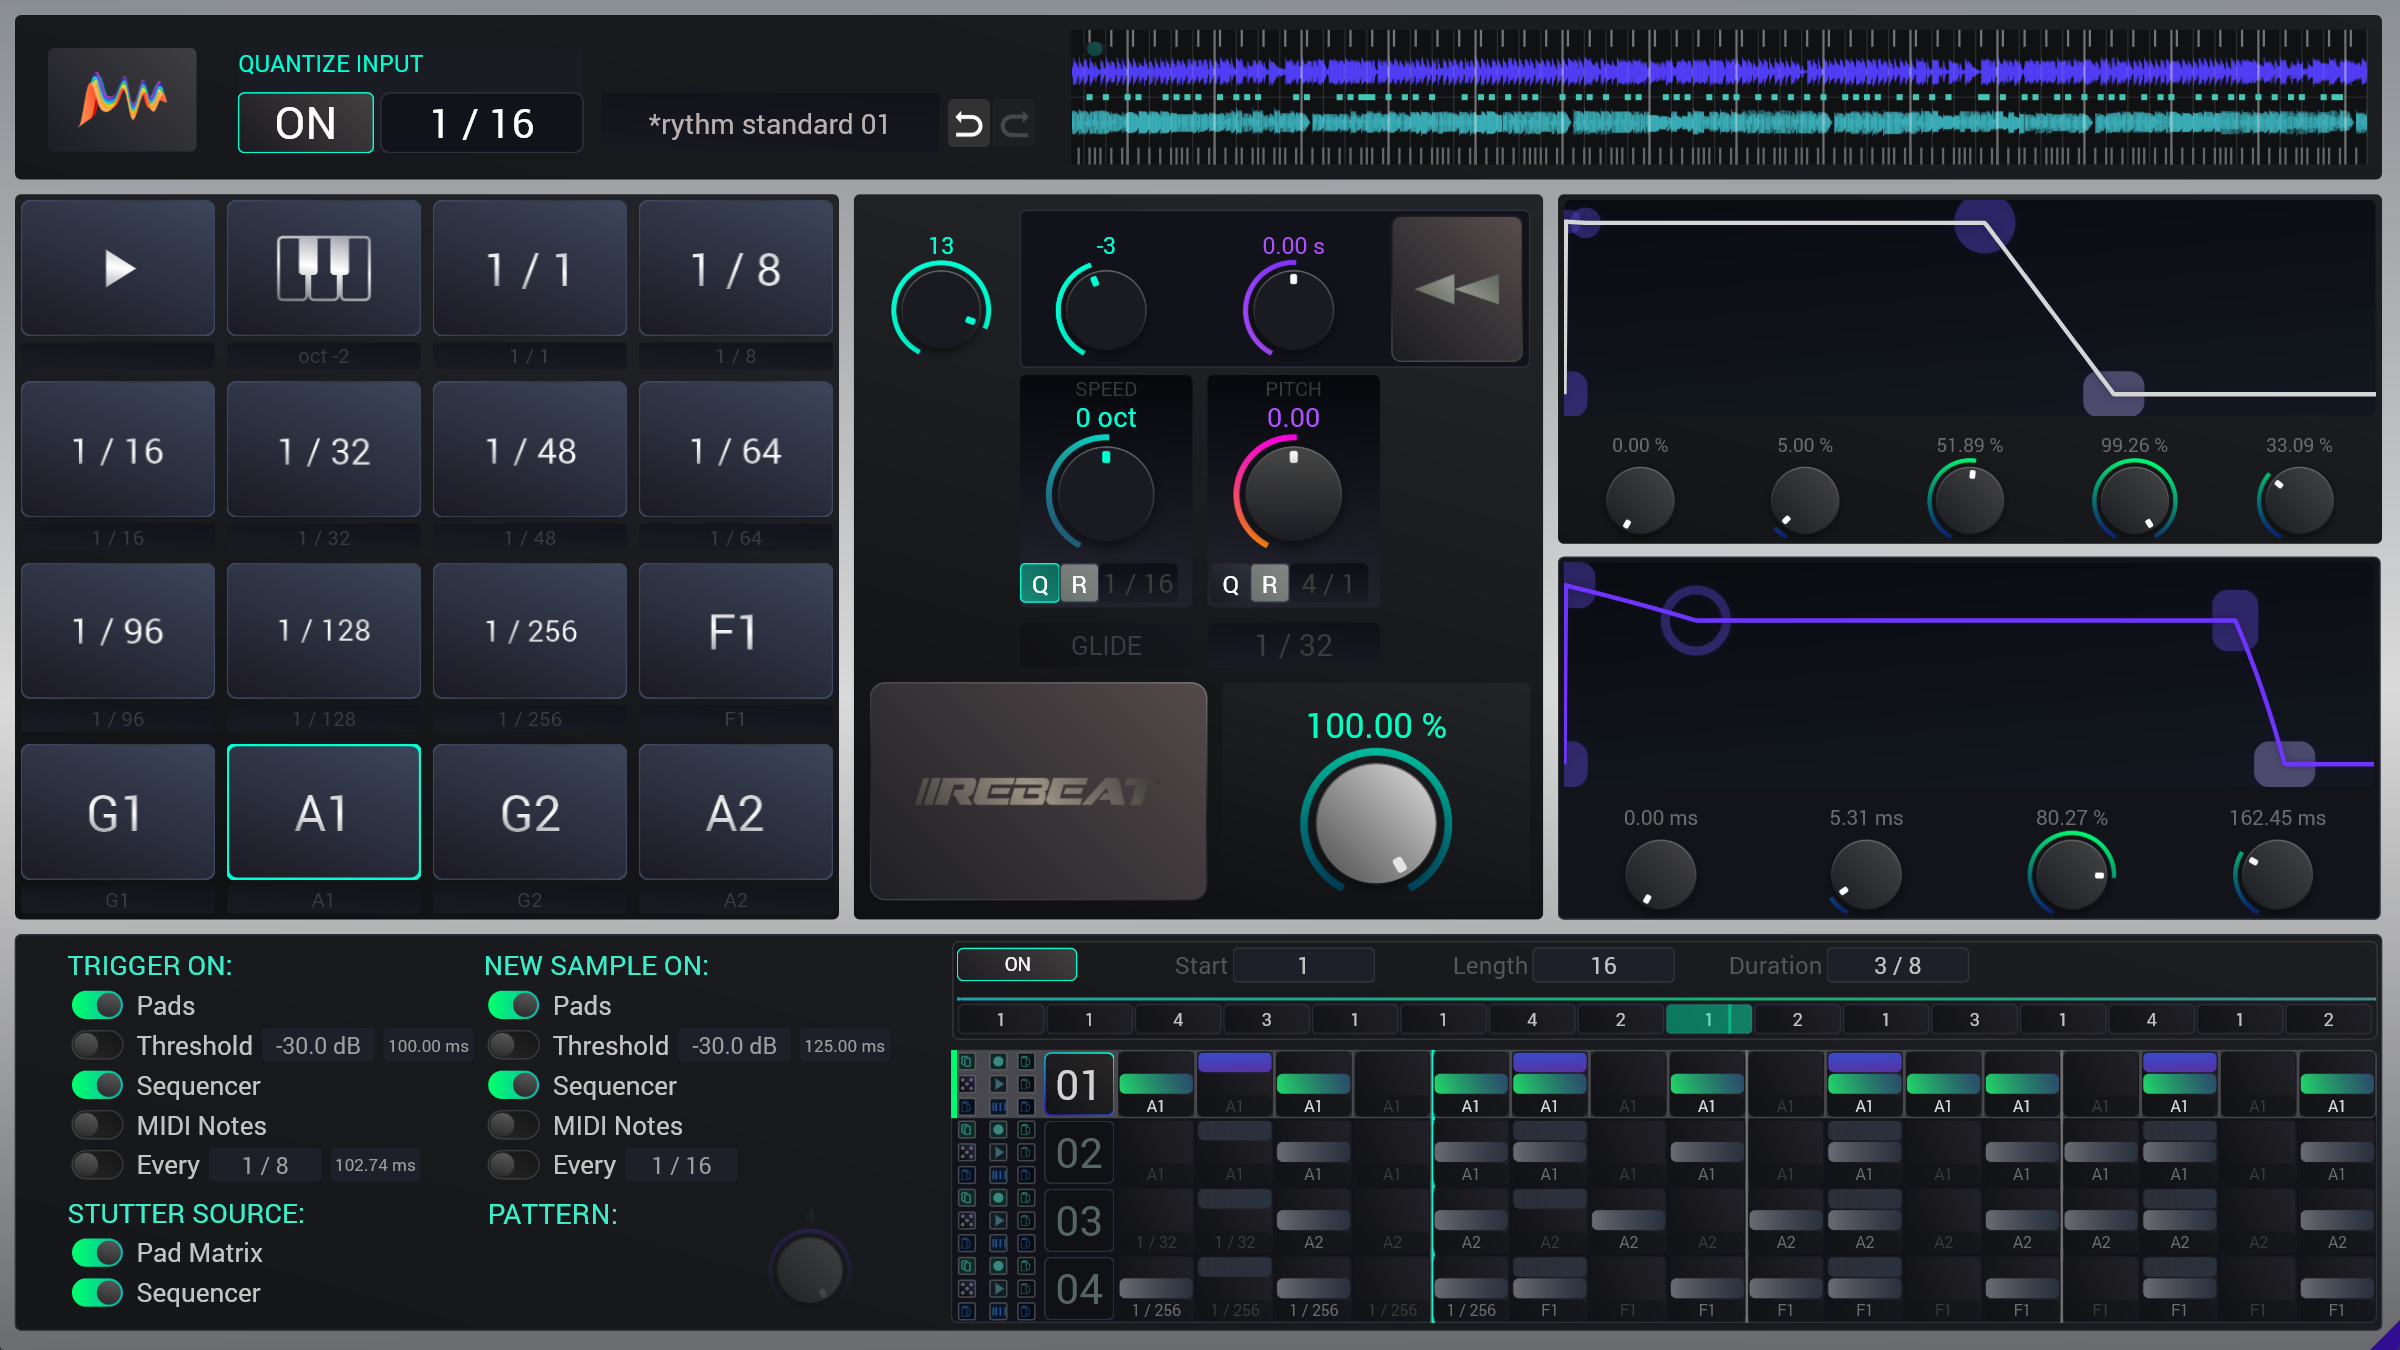Turn the large 100.00 % volume knob
The image size is (2400, 1350).
coord(1376,822)
